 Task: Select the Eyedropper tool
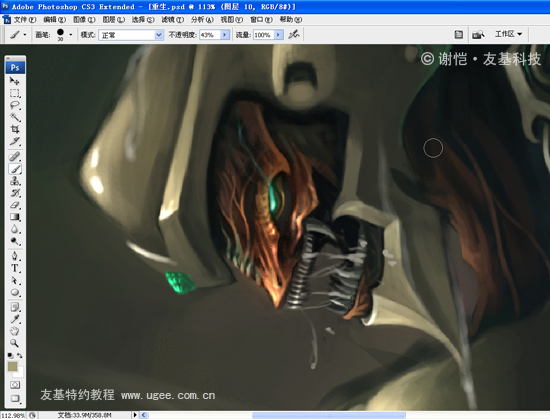(15, 319)
